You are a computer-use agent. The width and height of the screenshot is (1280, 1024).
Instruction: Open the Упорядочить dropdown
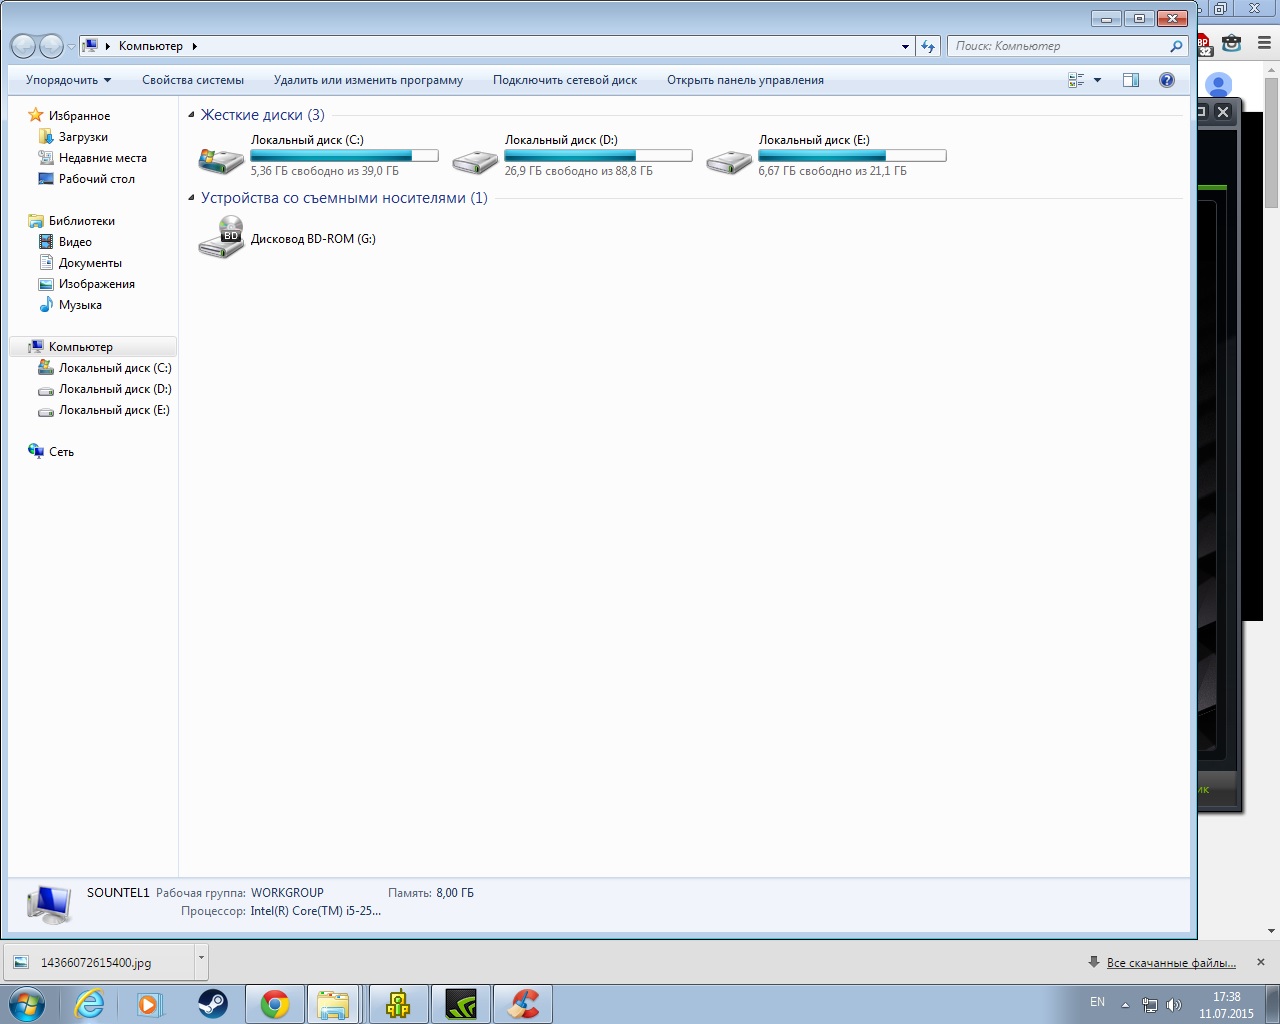(x=68, y=80)
